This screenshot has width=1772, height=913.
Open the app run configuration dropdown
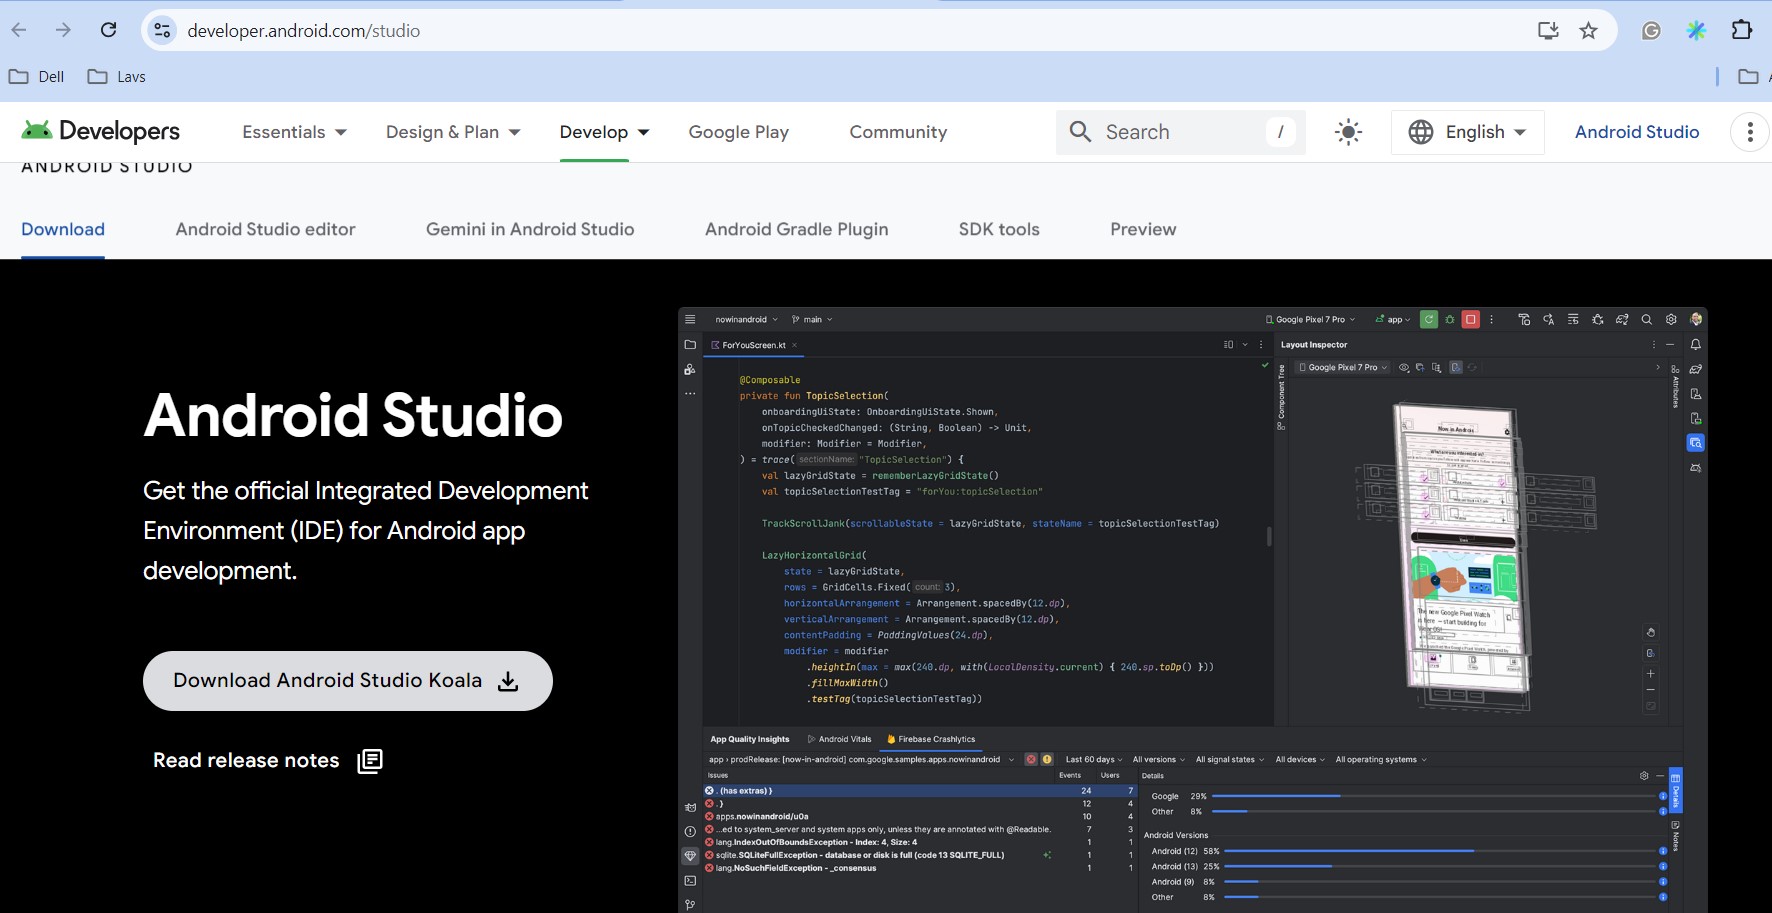(x=1392, y=320)
